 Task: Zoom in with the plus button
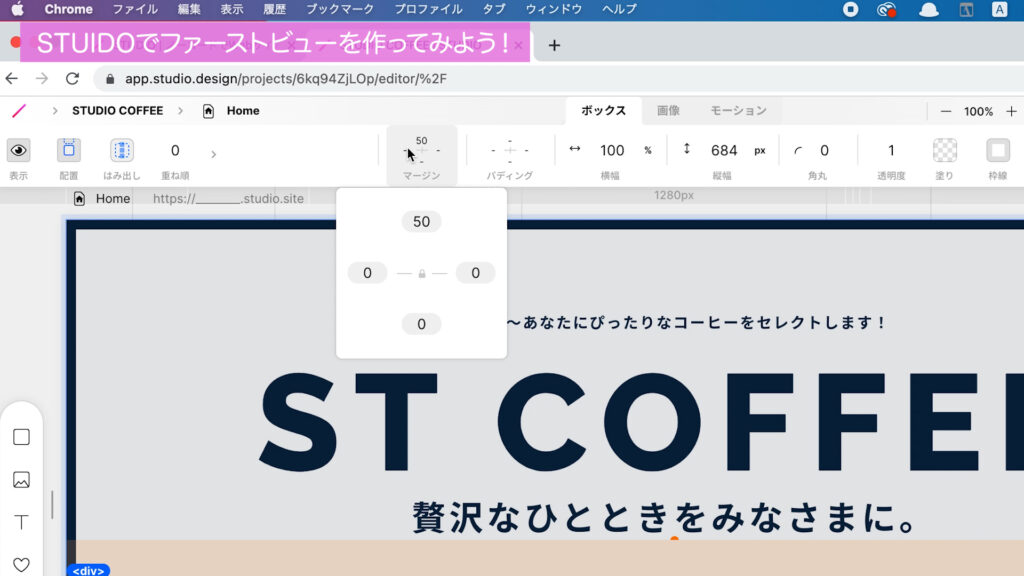click(x=1011, y=112)
